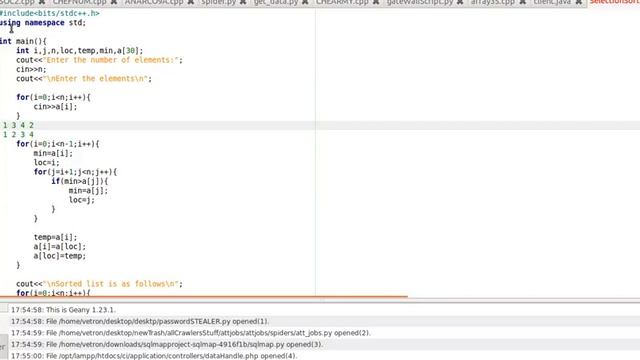640x360 pixels.
Task: Select the dataHandle.php opened message
Action: coord(154,356)
